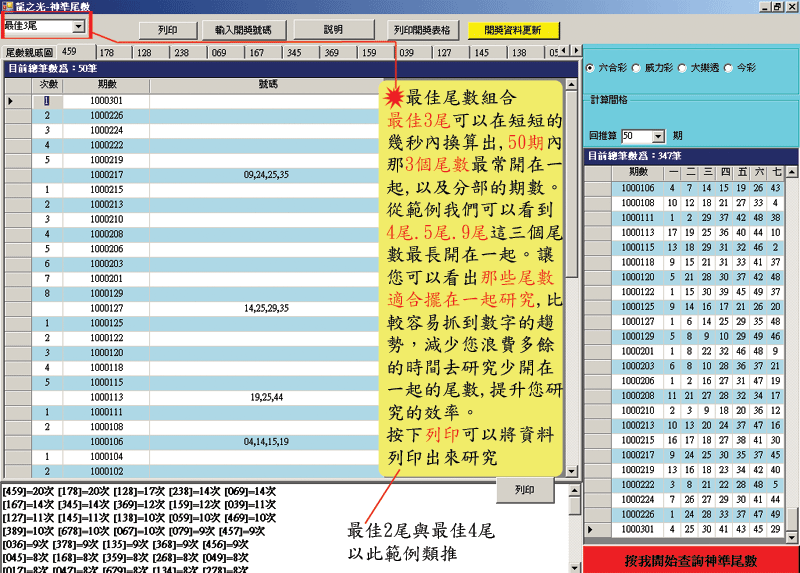Click period 1000224 in the right draw table

pyautogui.click(x=638, y=499)
